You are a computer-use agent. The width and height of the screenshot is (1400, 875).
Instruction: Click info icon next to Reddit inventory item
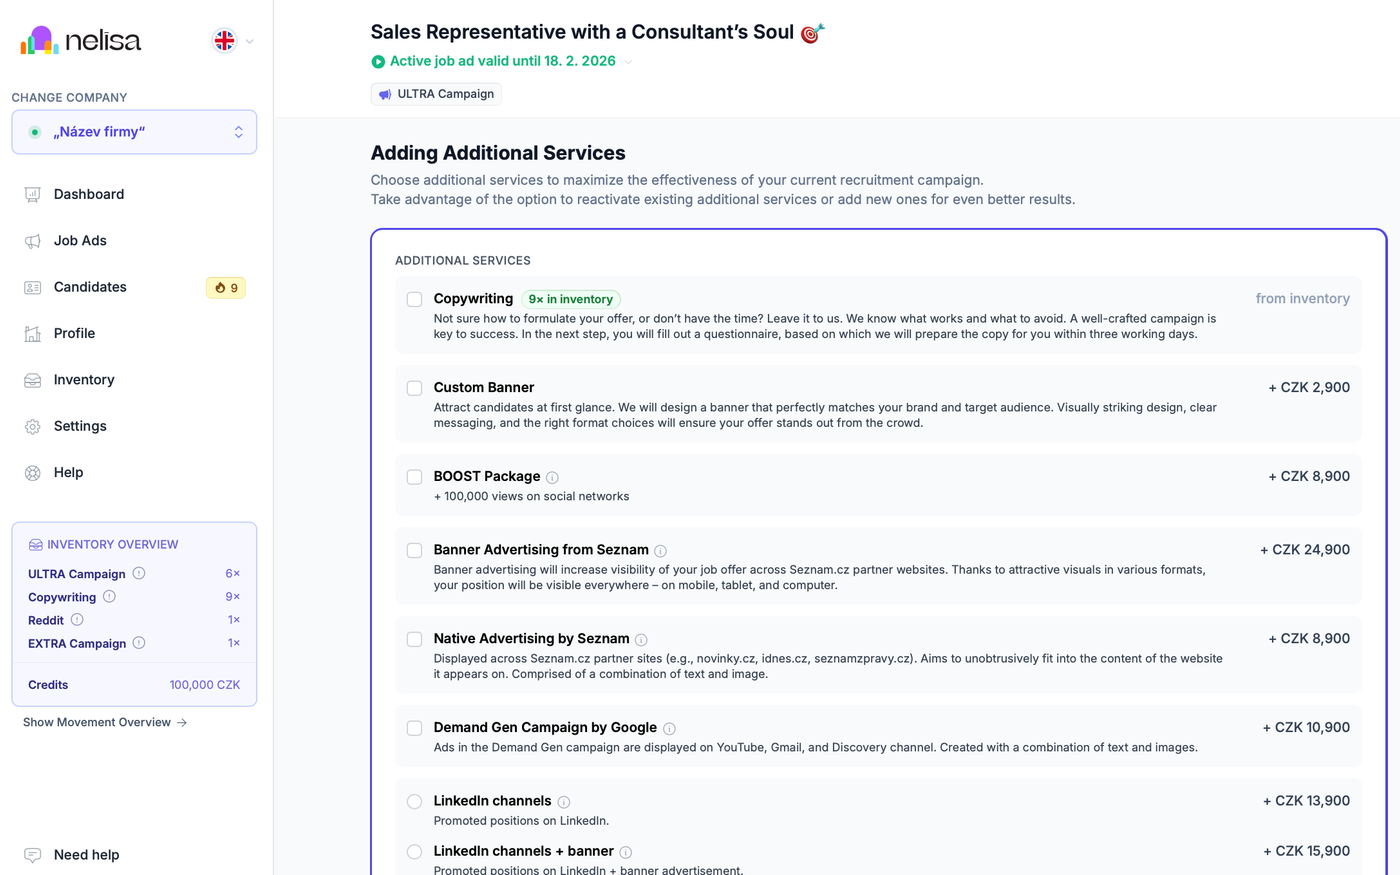77,620
